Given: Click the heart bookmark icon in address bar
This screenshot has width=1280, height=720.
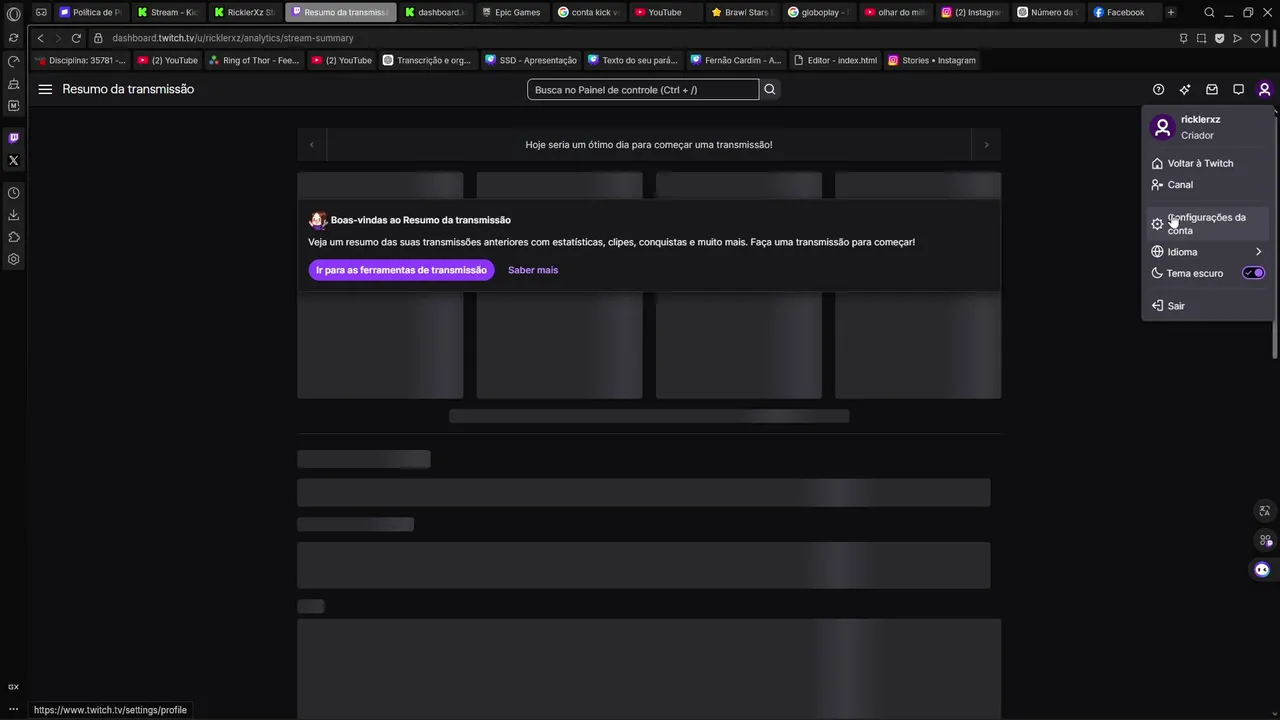Looking at the screenshot, I should click(1255, 38).
